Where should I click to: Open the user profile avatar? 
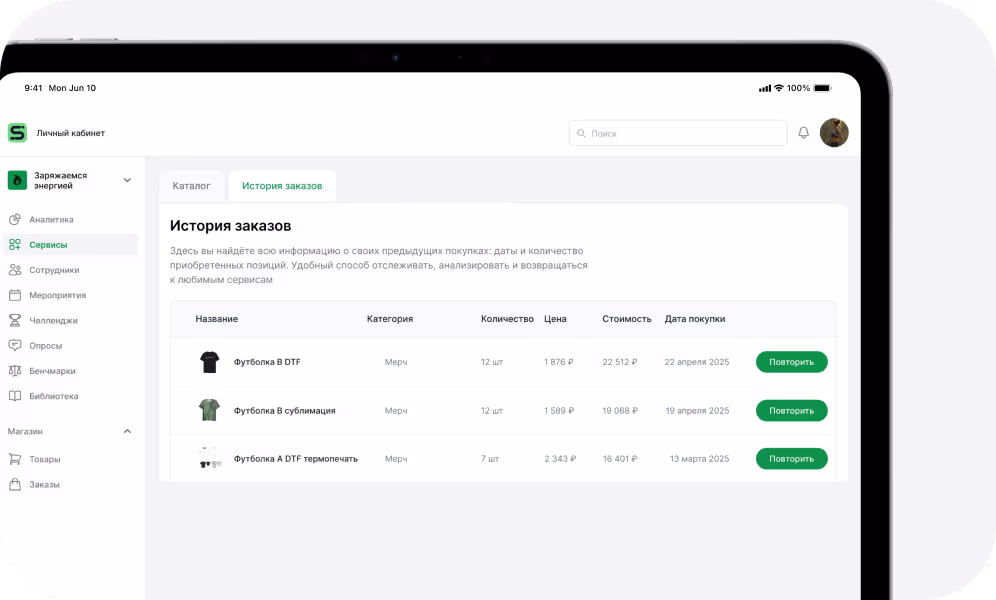834,133
